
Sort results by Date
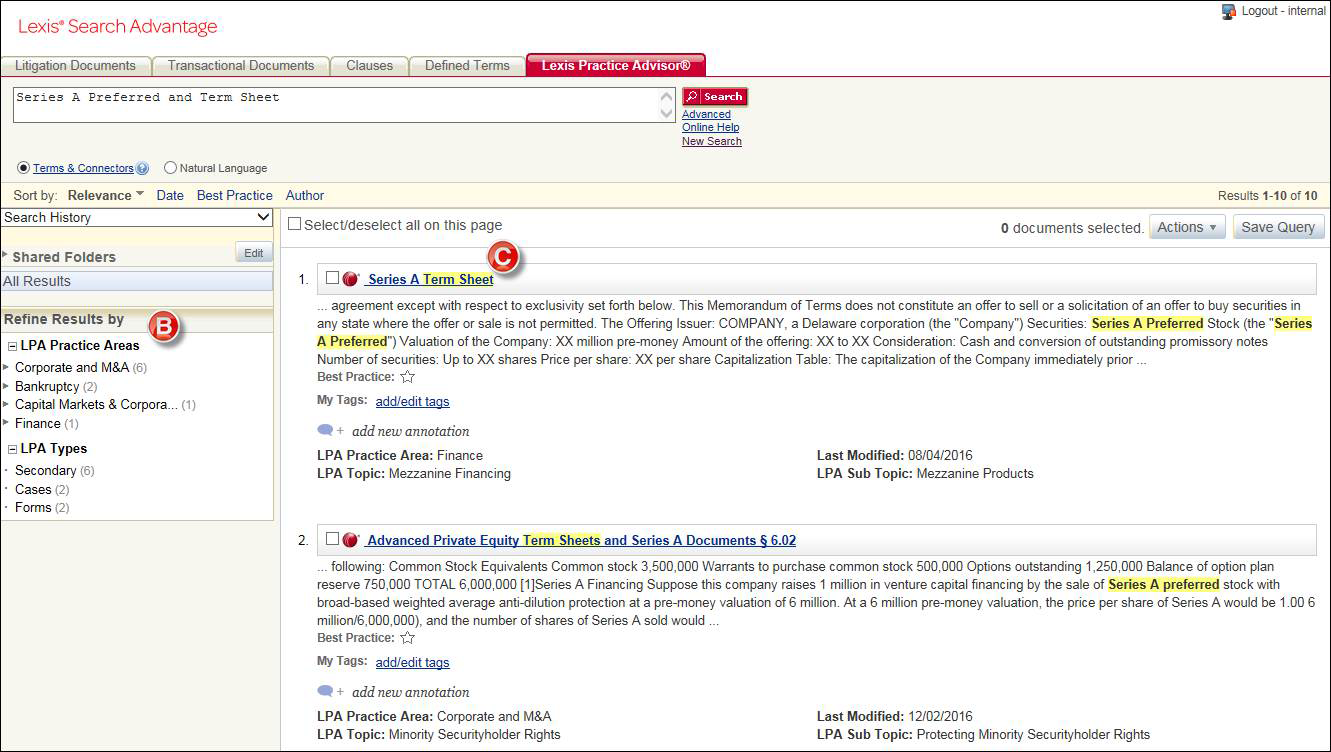click(170, 195)
